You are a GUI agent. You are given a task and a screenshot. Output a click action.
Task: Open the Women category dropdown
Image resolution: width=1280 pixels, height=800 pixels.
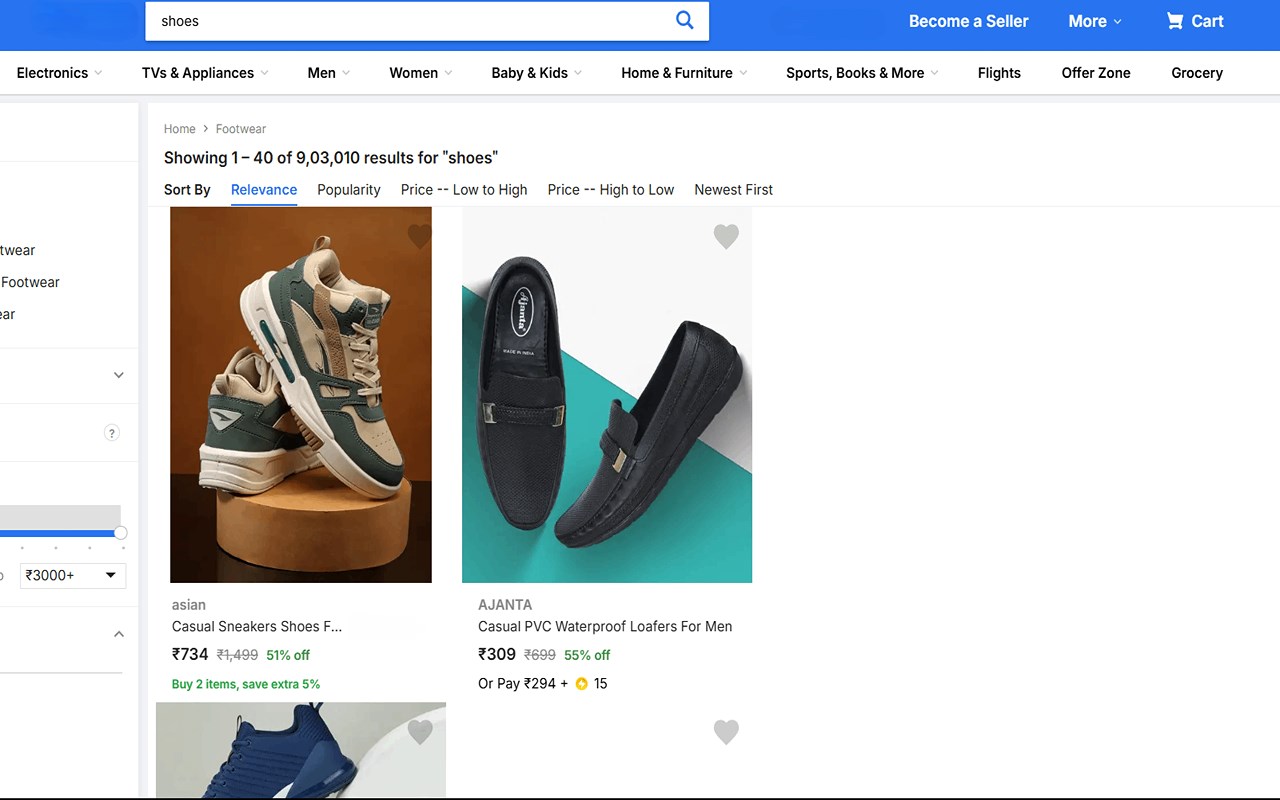421,73
